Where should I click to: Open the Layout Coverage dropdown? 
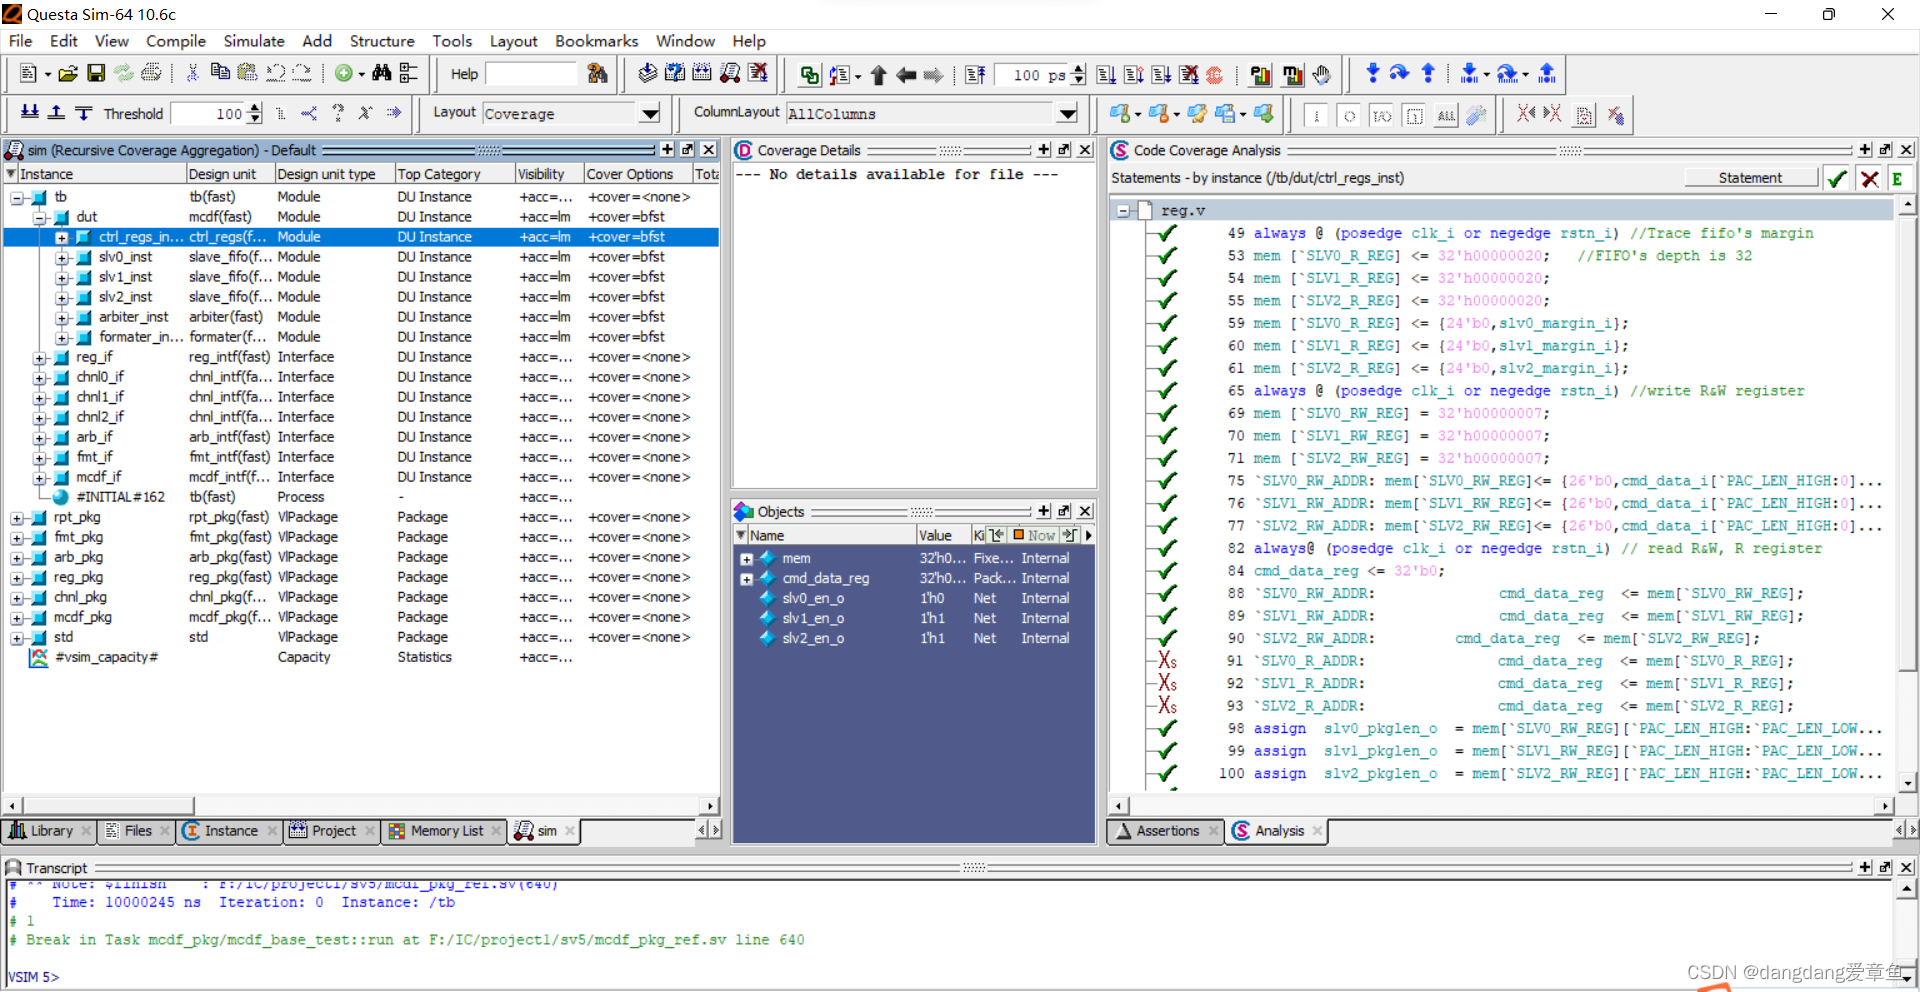tap(650, 114)
